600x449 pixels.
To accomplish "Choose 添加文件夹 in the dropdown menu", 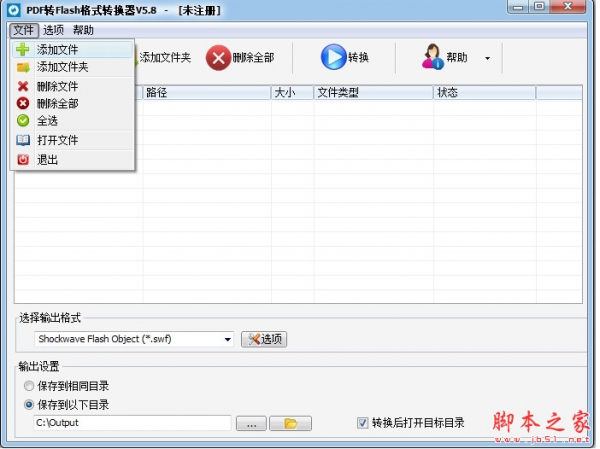I will pyautogui.click(x=73, y=67).
